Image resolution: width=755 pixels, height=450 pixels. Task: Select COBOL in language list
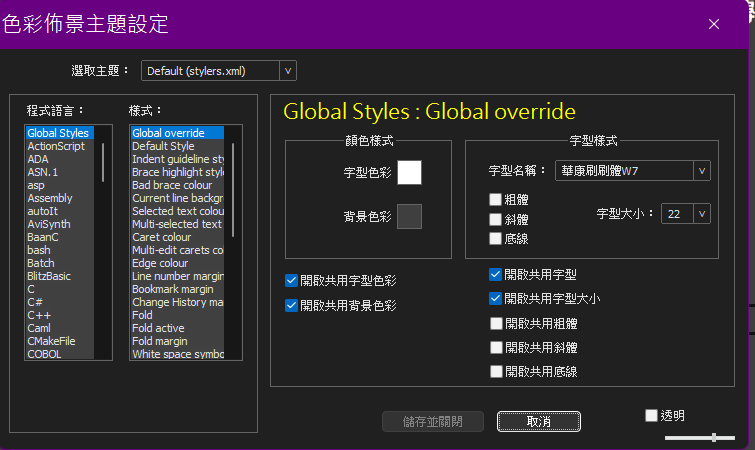point(60,354)
